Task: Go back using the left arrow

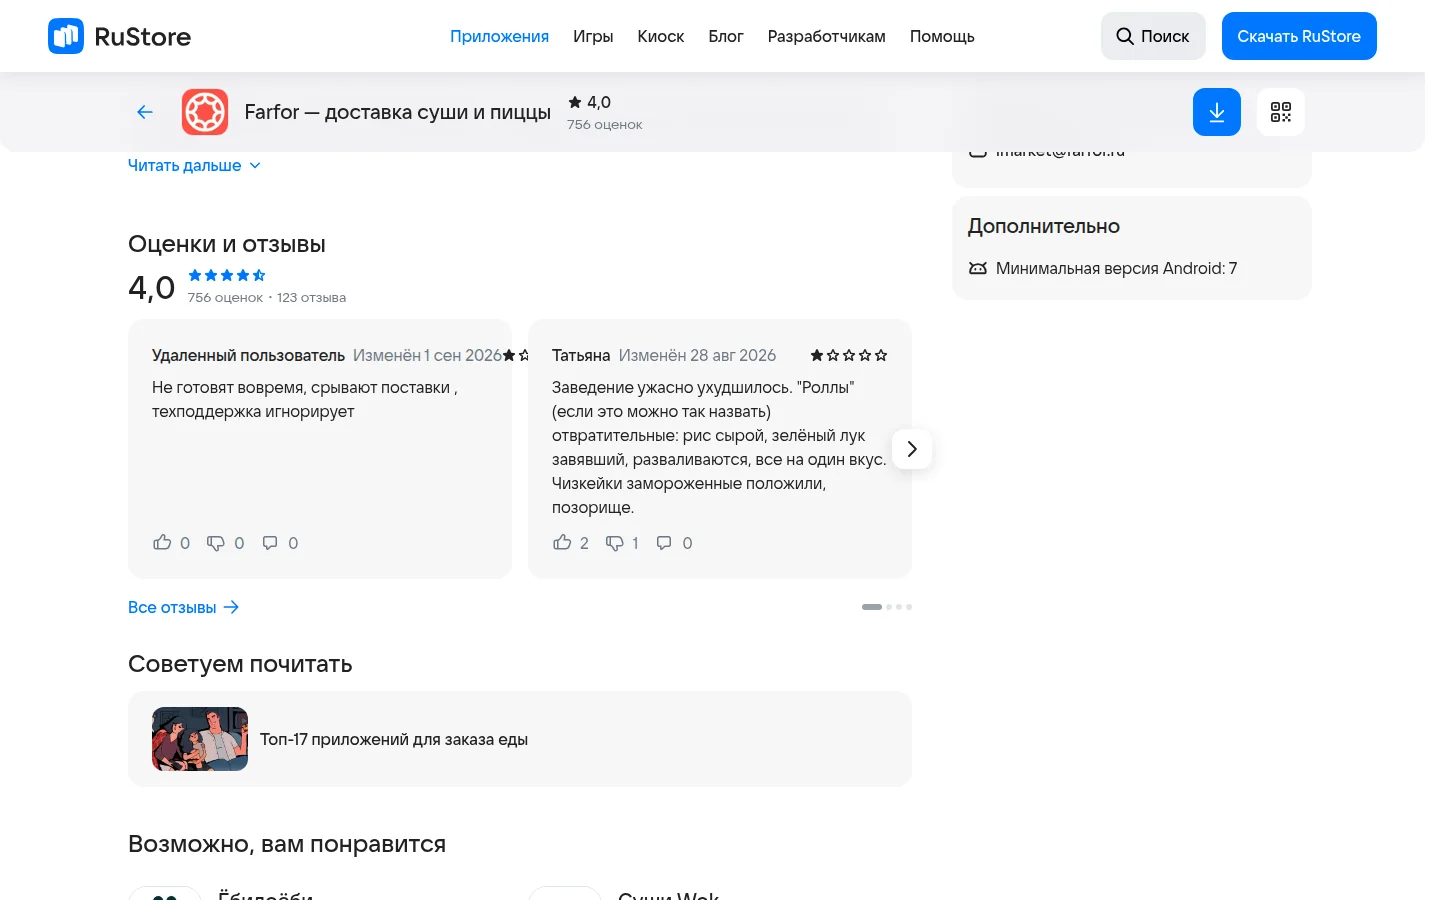Action: click(145, 112)
